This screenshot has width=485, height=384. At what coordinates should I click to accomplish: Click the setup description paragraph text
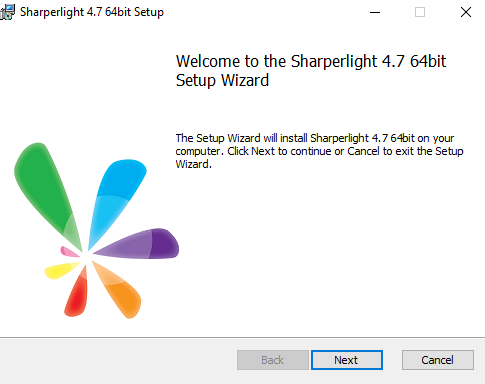[x=319, y=151]
